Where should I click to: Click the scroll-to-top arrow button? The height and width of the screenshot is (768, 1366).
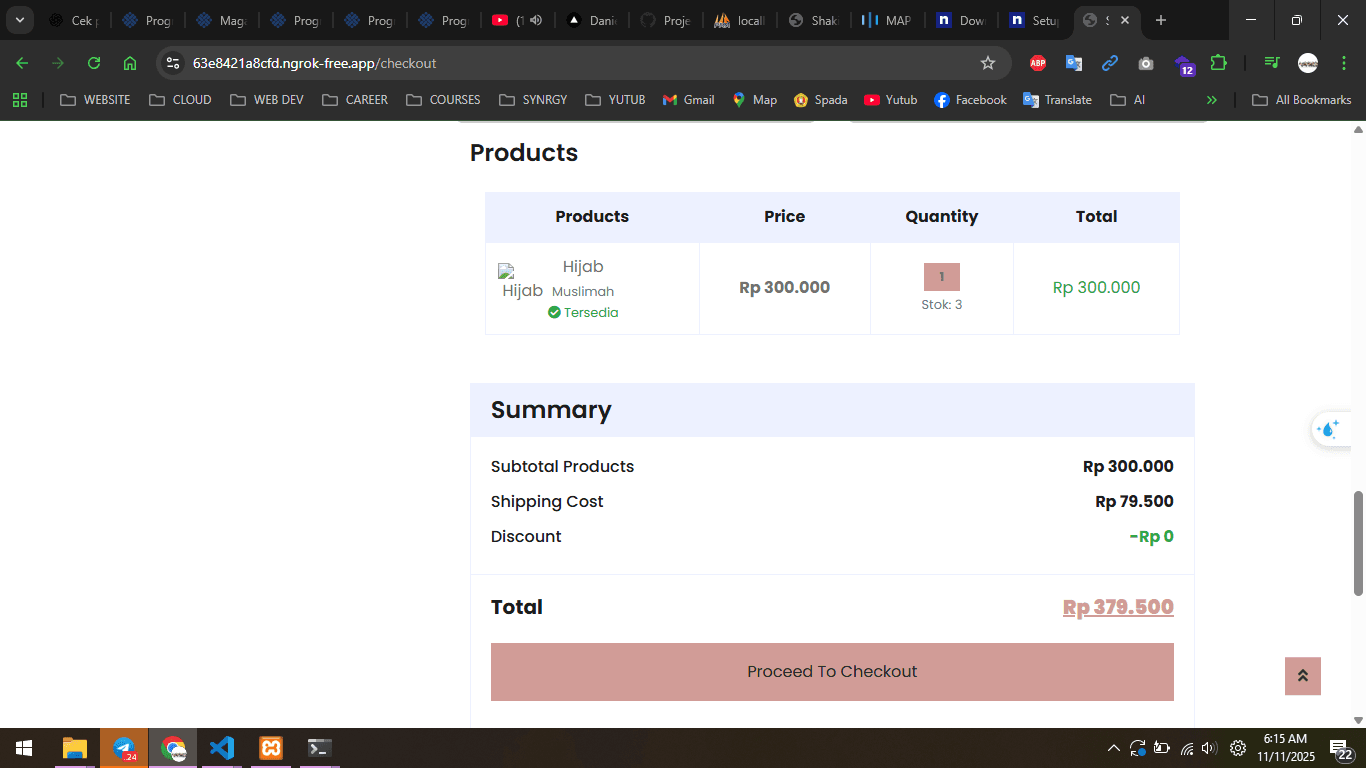[1302, 676]
